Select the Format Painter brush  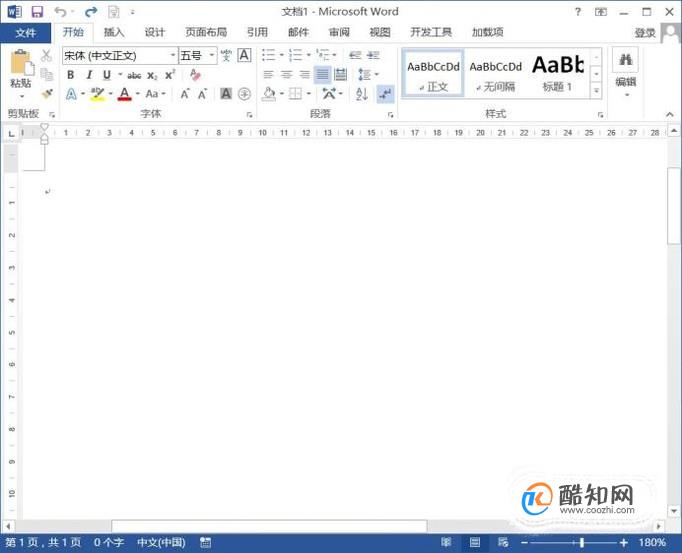[47, 94]
